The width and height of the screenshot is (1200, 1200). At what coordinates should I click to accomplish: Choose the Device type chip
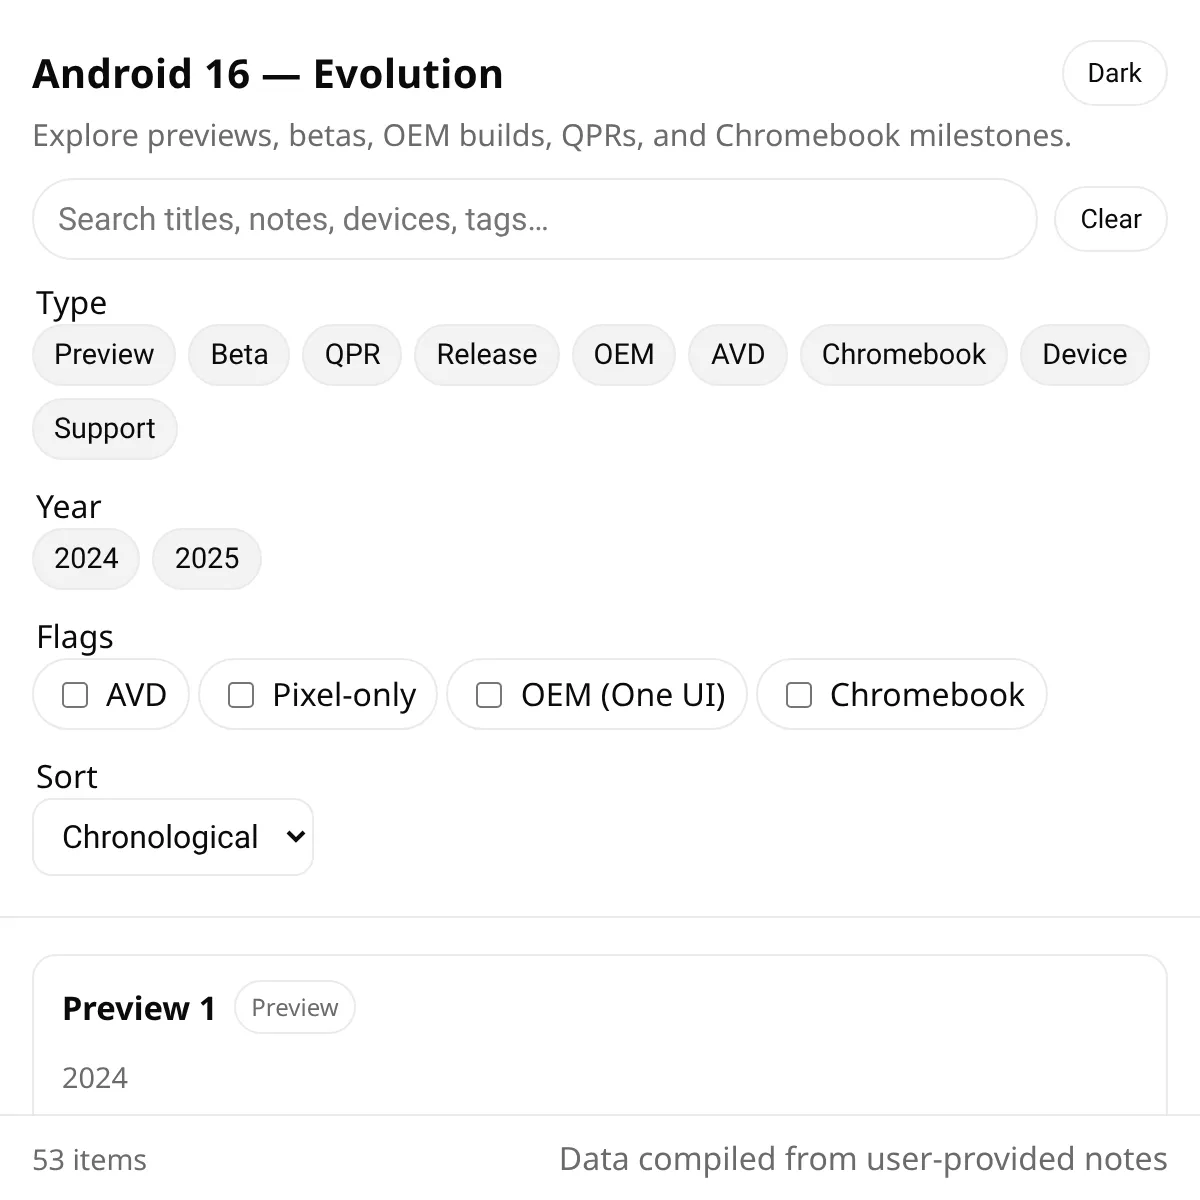click(x=1084, y=354)
